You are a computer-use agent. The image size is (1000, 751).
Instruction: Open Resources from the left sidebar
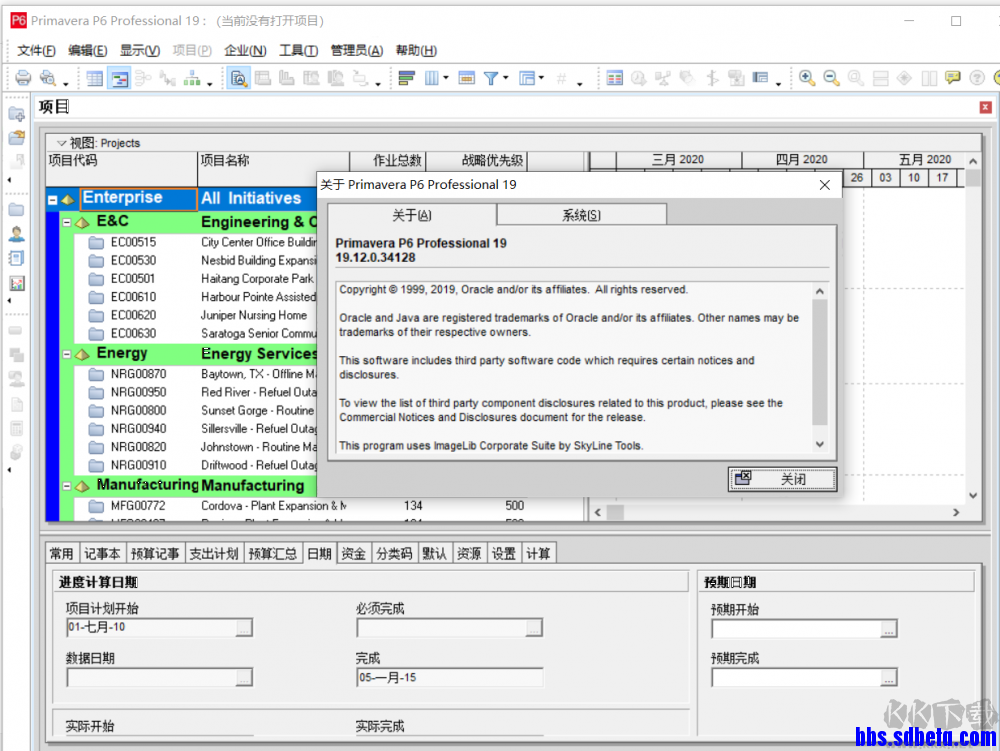[16, 234]
